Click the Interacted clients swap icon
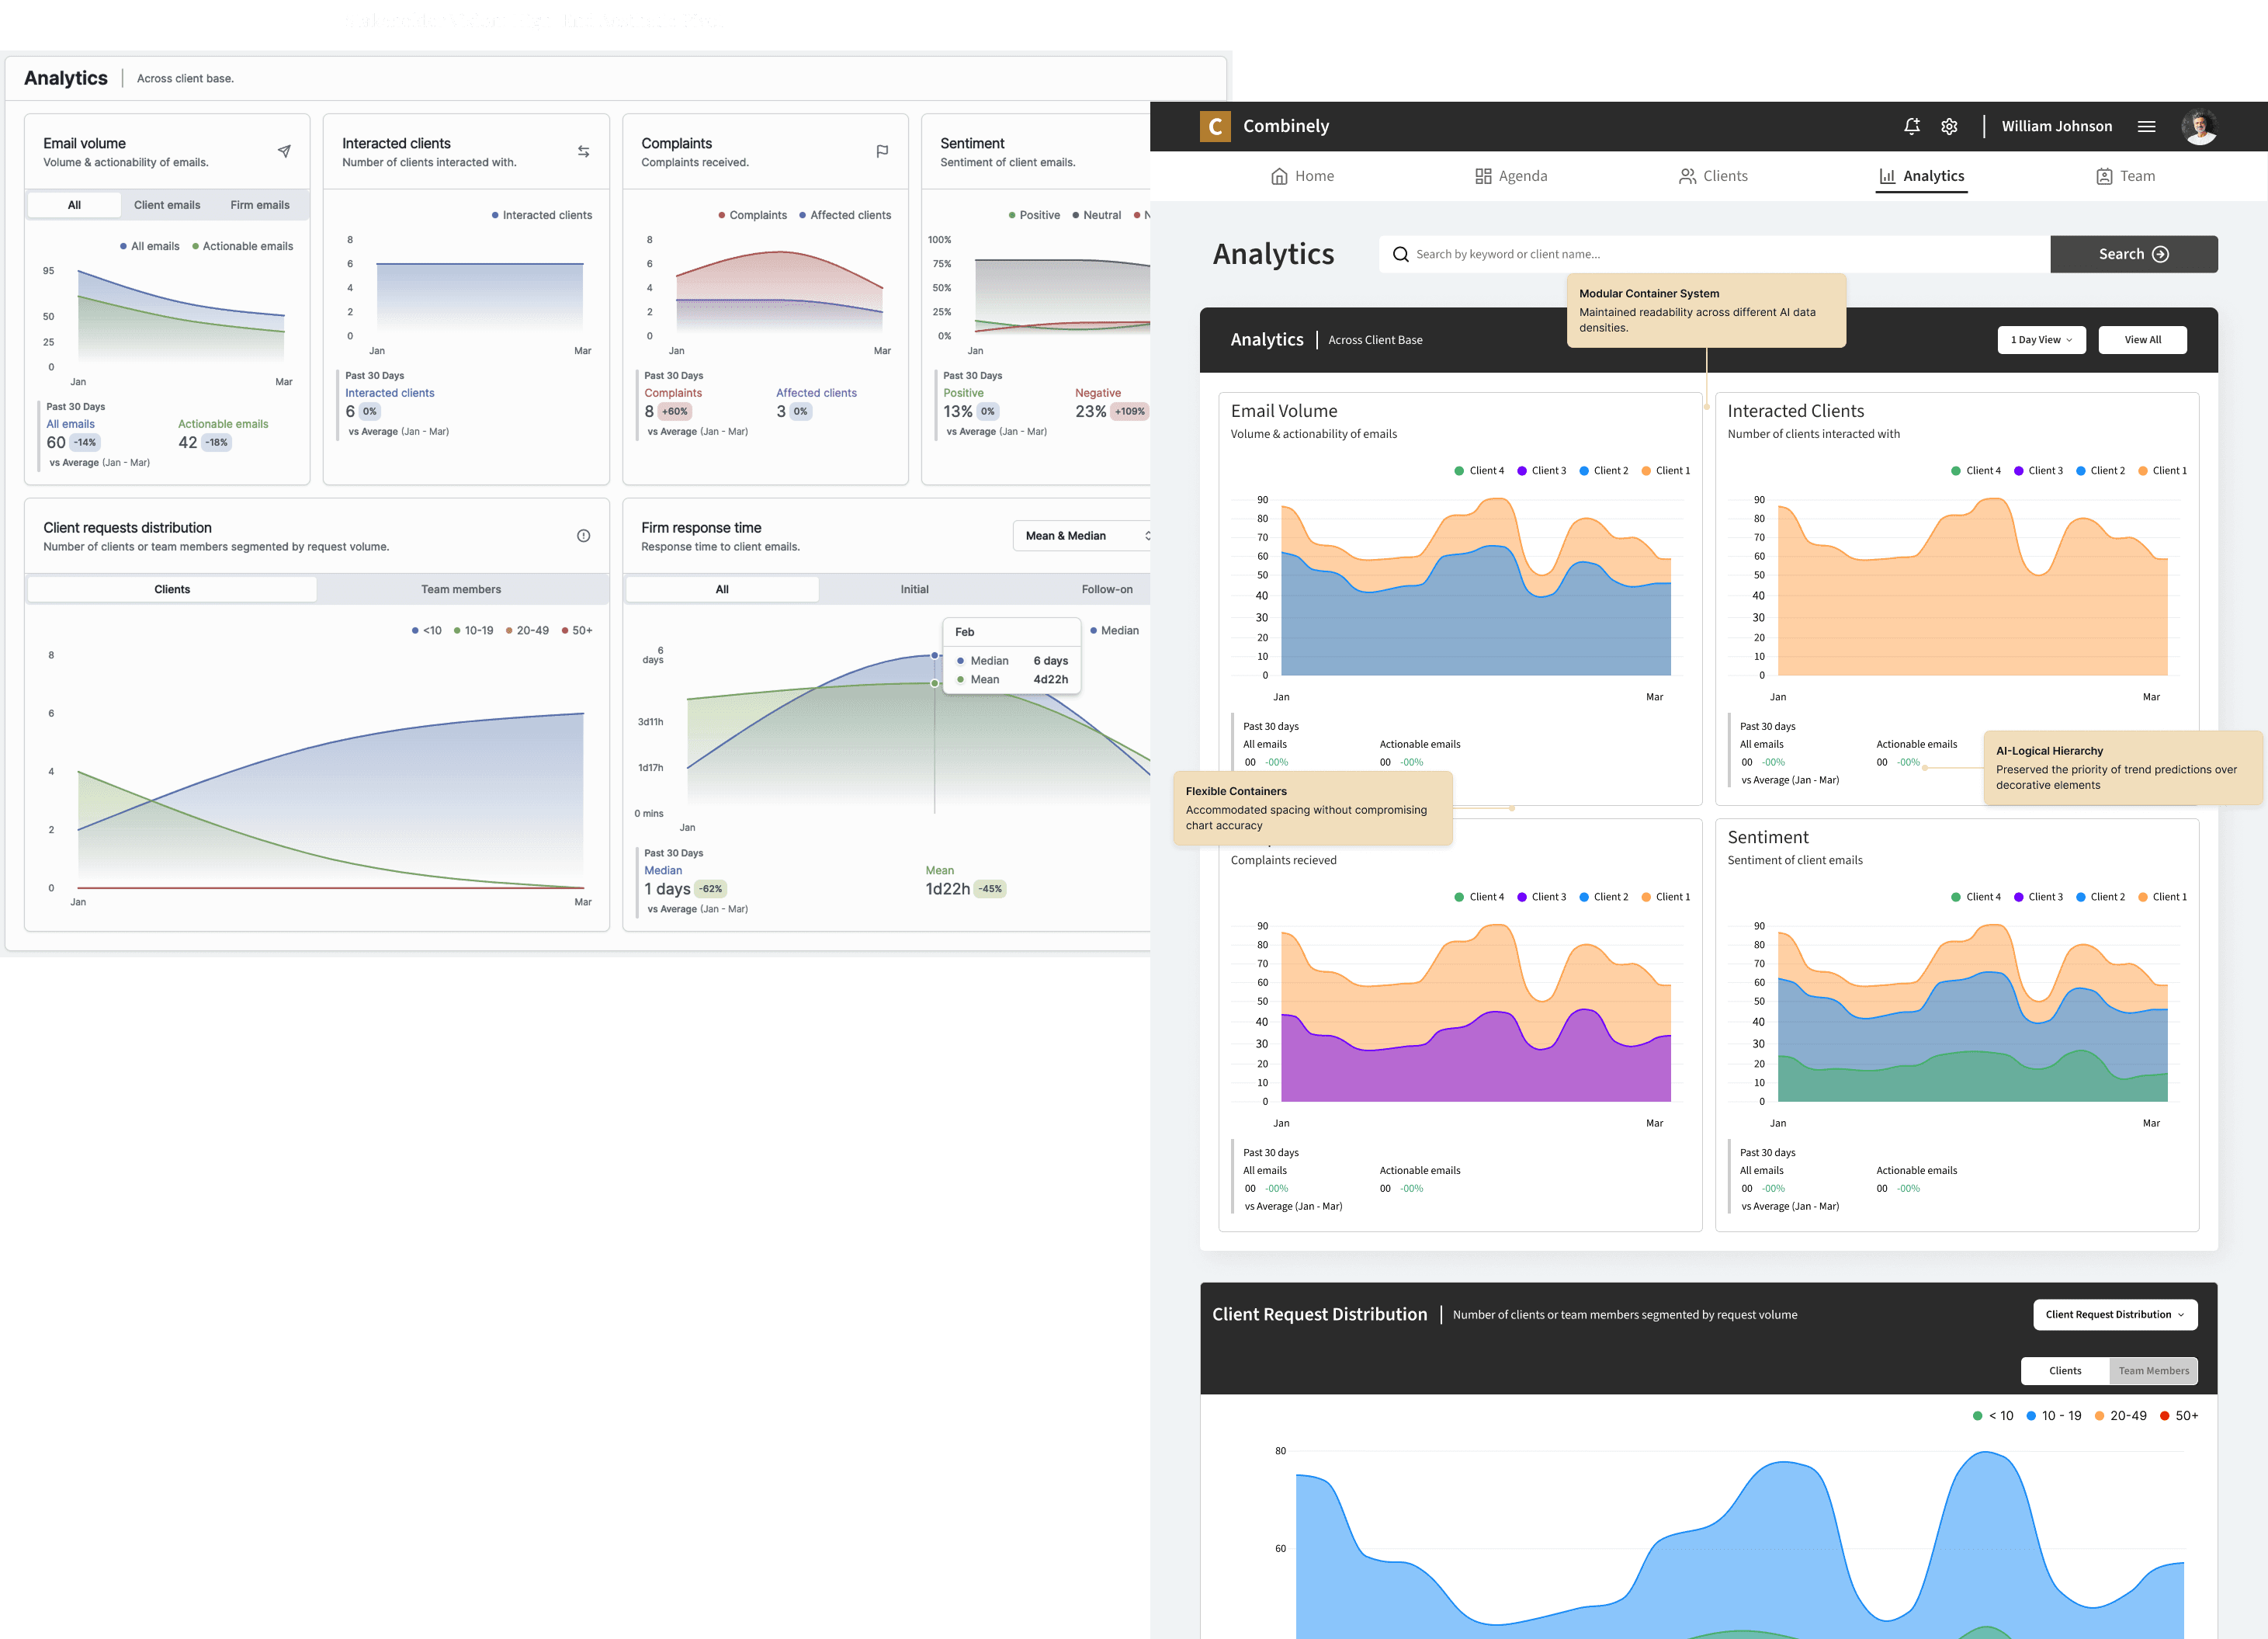 tap(583, 151)
